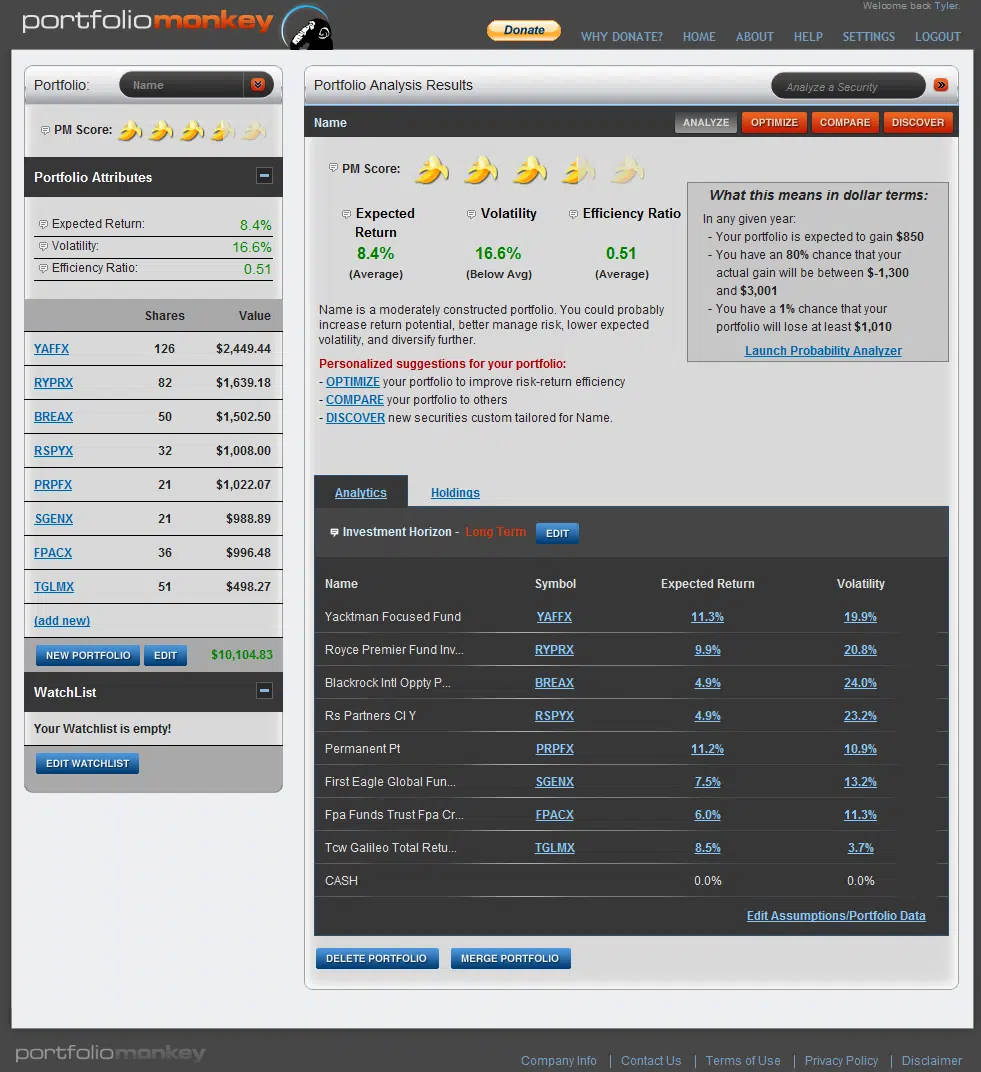This screenshot has width=981, height=1072.
Task: Follow the Edit Assumptions/Portfolio Data link
Action: pyautogui.click(x=836, y=915)
